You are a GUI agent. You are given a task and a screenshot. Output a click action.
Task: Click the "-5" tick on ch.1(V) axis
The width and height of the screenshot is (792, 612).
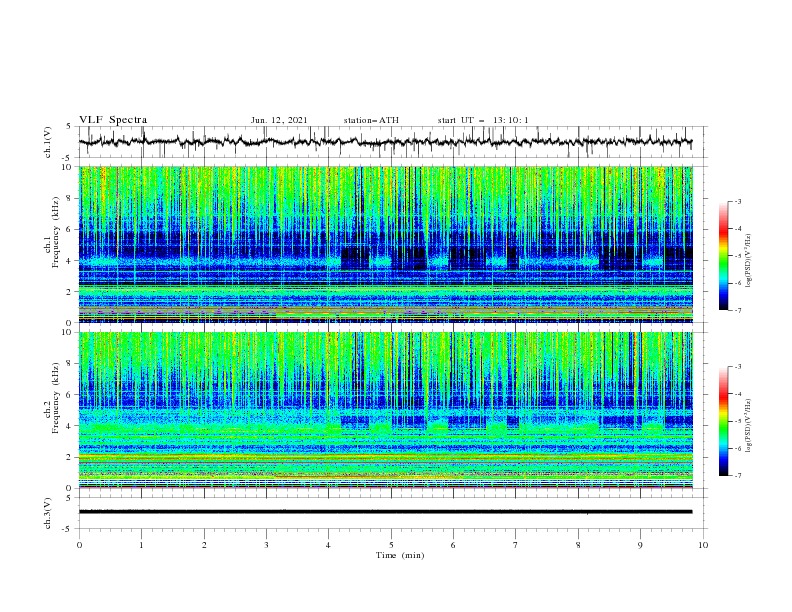click(x=68, y=158)
